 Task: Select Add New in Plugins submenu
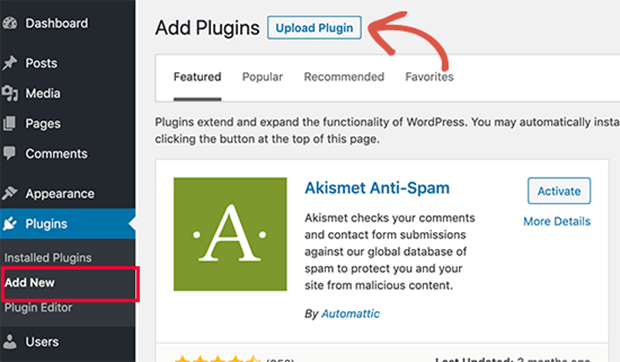[30, 283]
